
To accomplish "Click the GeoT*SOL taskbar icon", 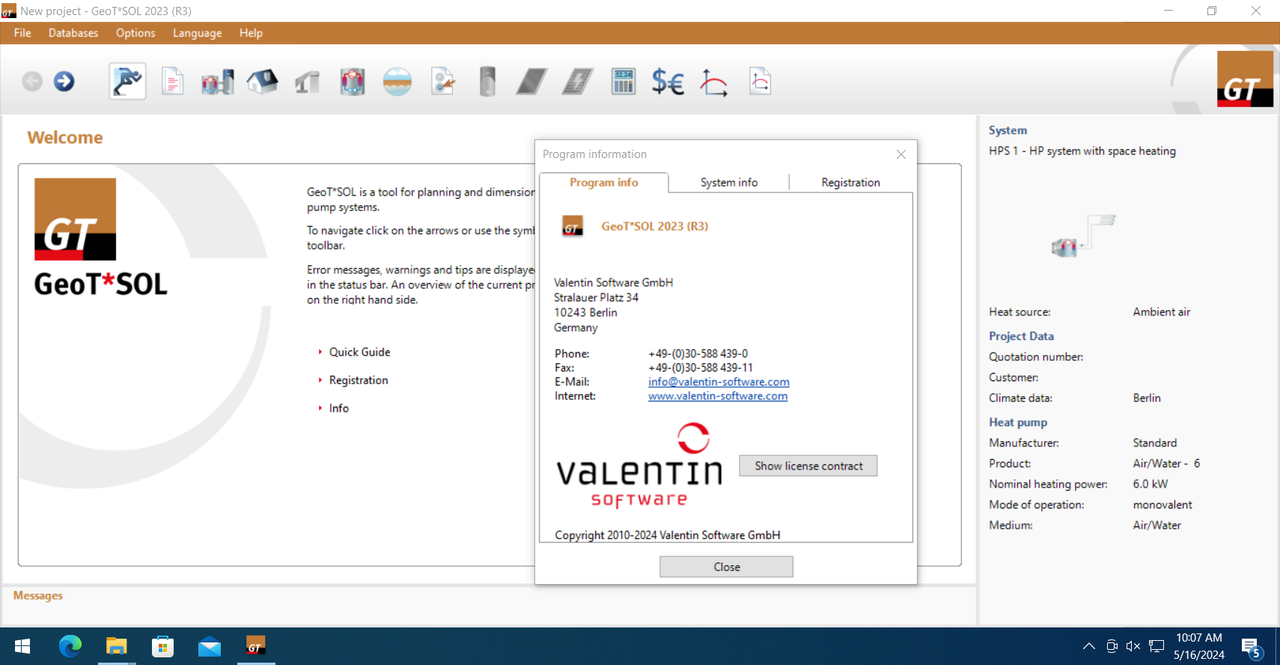I will 255,647.
